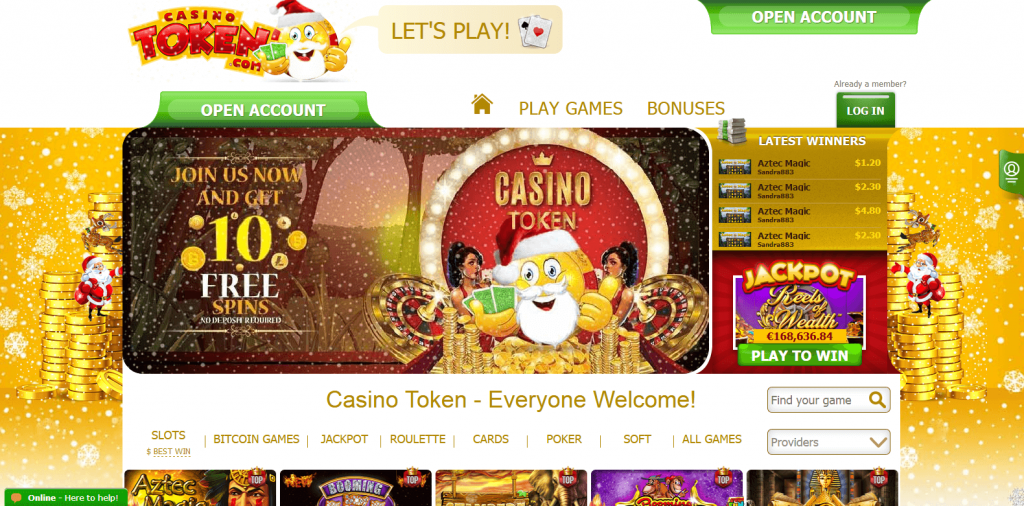
Task: Click the Casino Token logo
Action: coord(240,40)
